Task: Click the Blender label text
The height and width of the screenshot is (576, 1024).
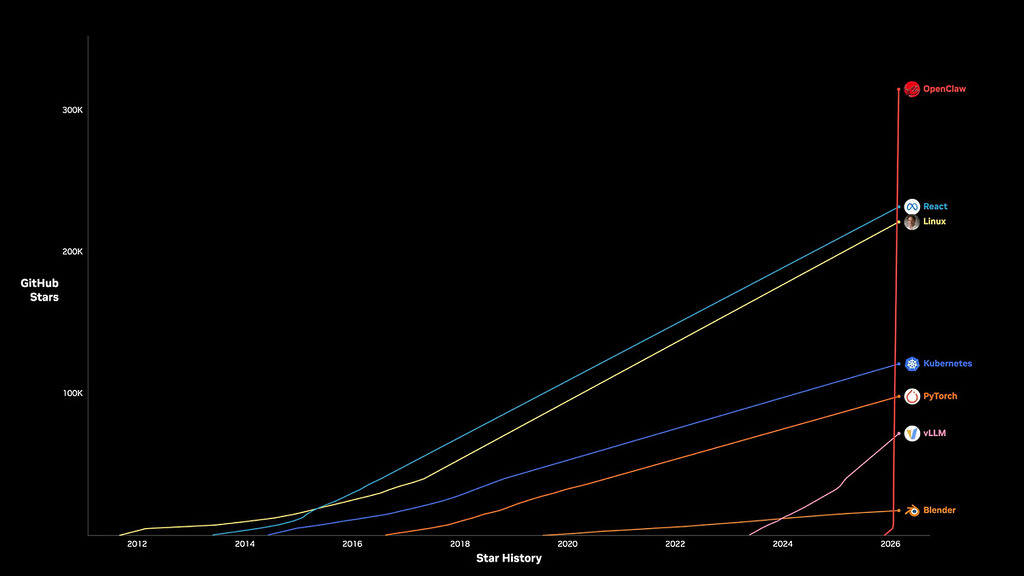Action: pyautogui.click(x=939, y=511)
